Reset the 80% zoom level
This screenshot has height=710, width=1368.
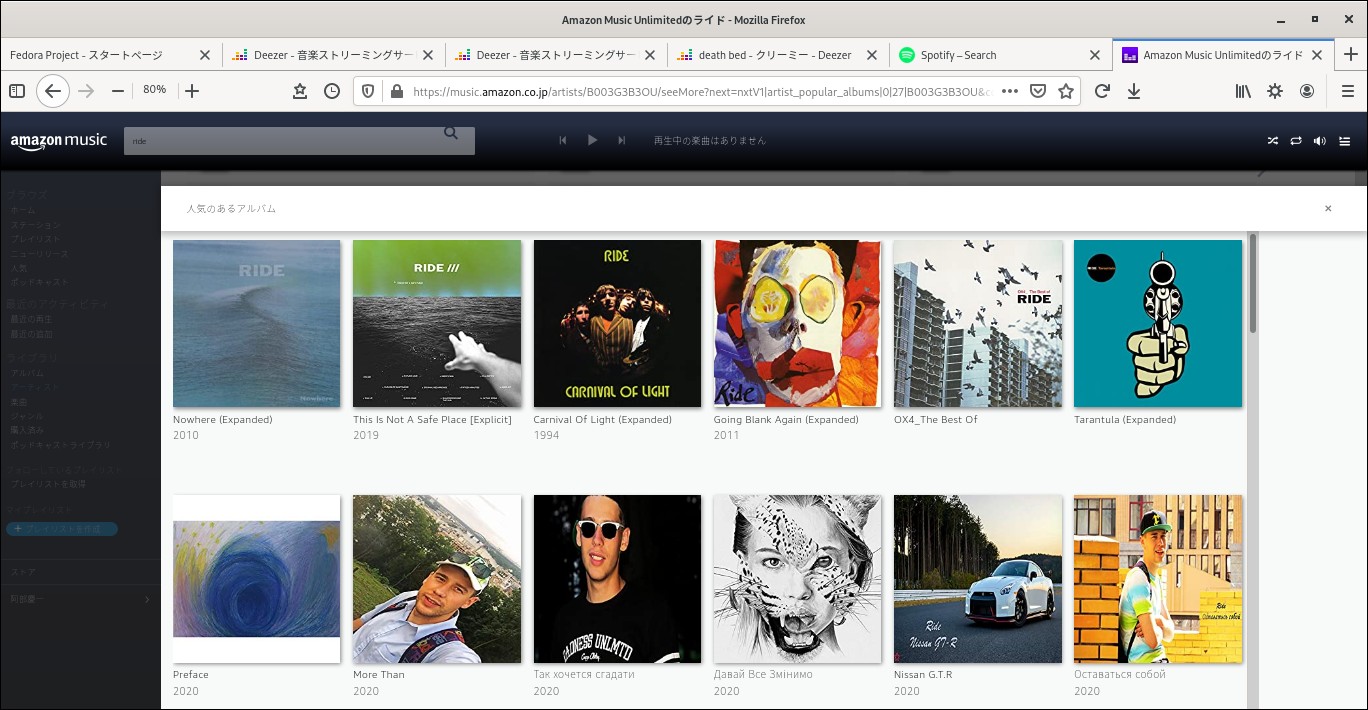coord(154,90)
